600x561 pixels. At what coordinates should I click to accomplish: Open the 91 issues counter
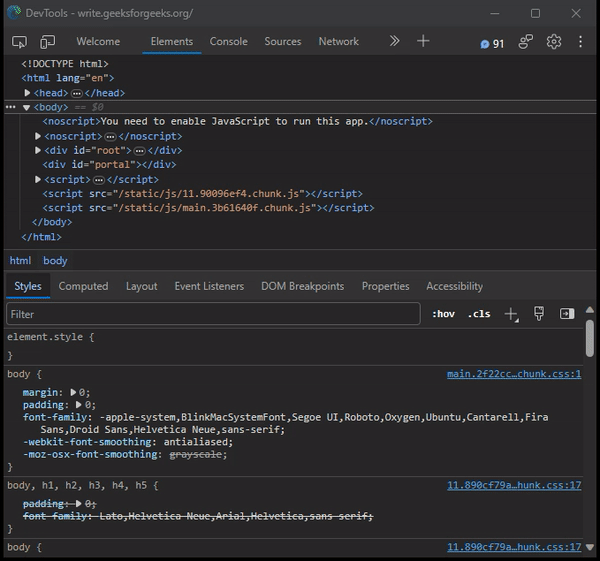(x=492, y=43)
